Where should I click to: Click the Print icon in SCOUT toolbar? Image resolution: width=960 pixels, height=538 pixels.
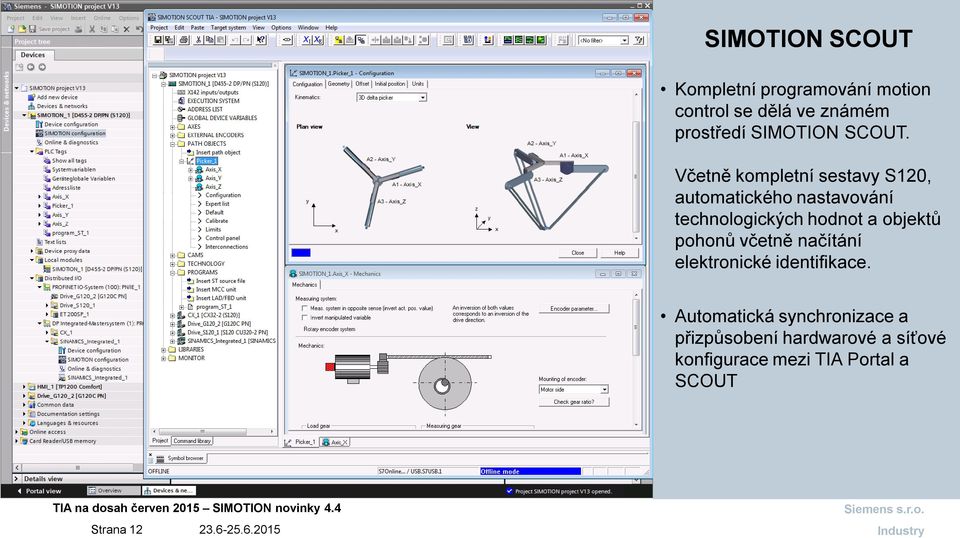[x=184, y=40]
